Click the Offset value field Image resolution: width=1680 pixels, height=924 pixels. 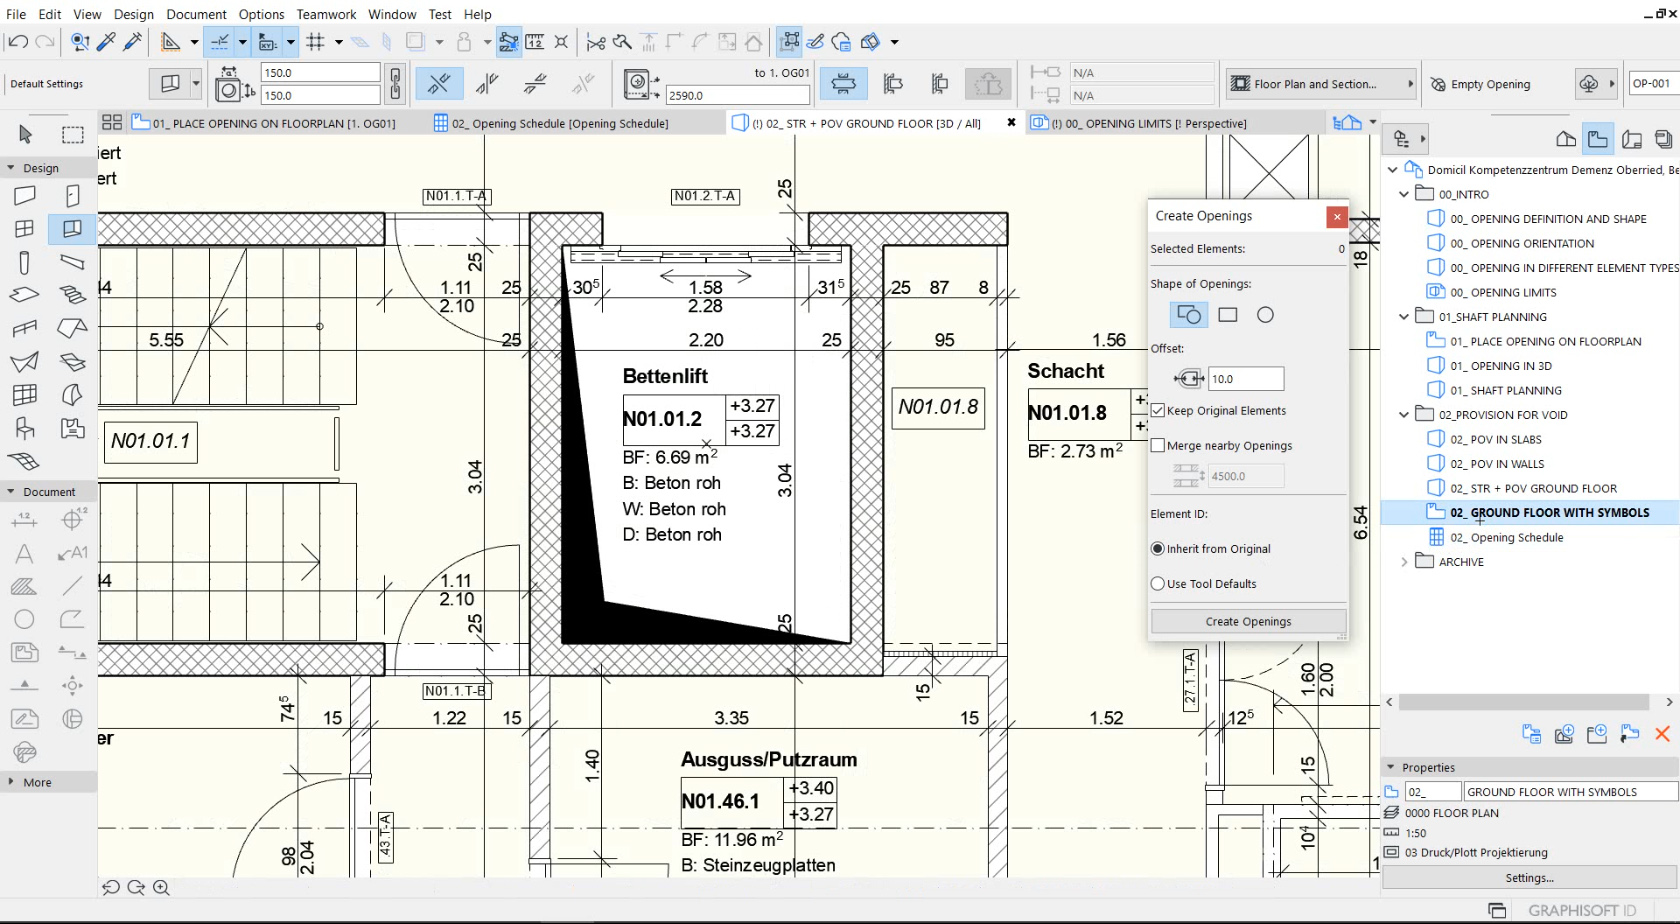point(1245,379)
